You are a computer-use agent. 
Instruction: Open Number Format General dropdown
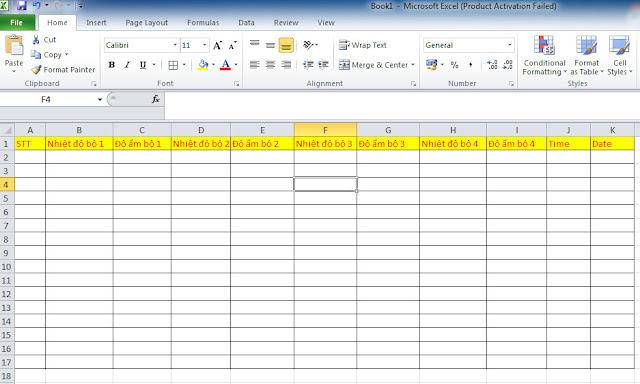[x=510, y=45]
